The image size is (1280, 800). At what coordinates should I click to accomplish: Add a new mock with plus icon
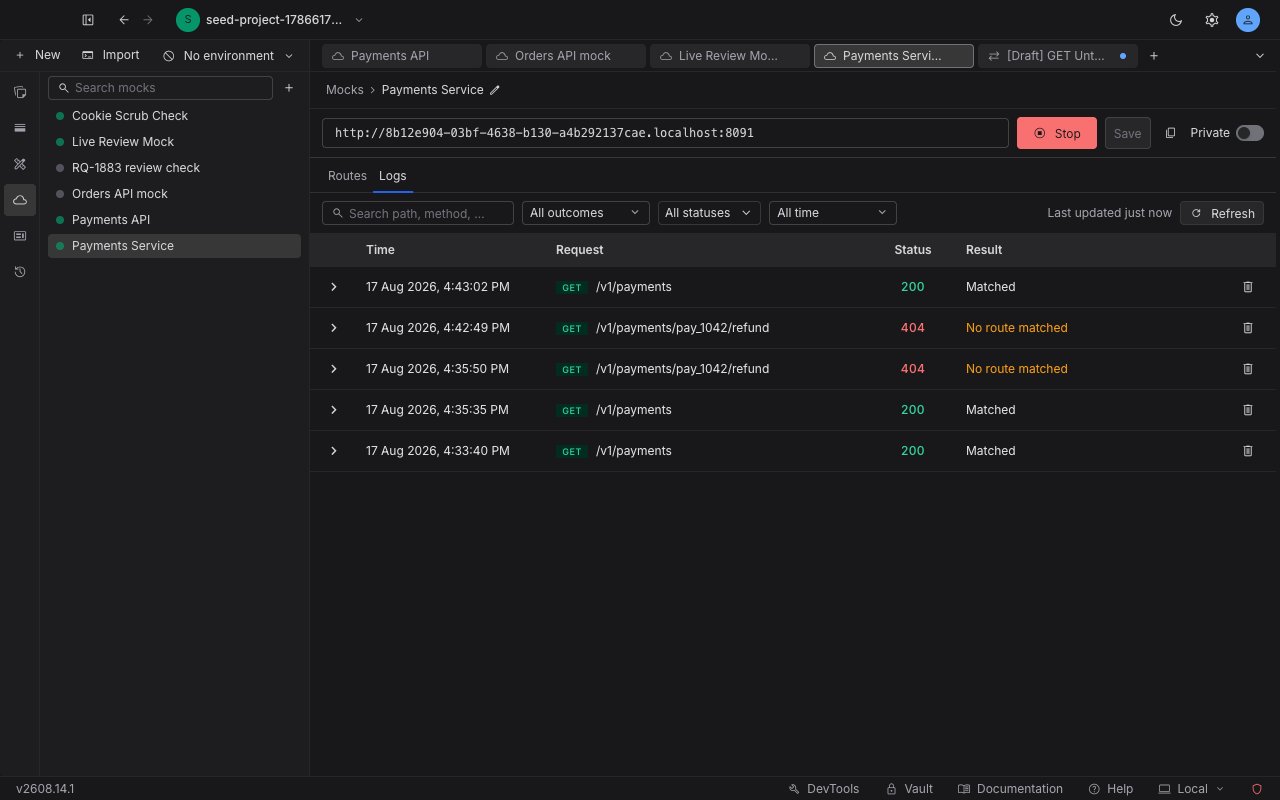[x=289, y=88]
